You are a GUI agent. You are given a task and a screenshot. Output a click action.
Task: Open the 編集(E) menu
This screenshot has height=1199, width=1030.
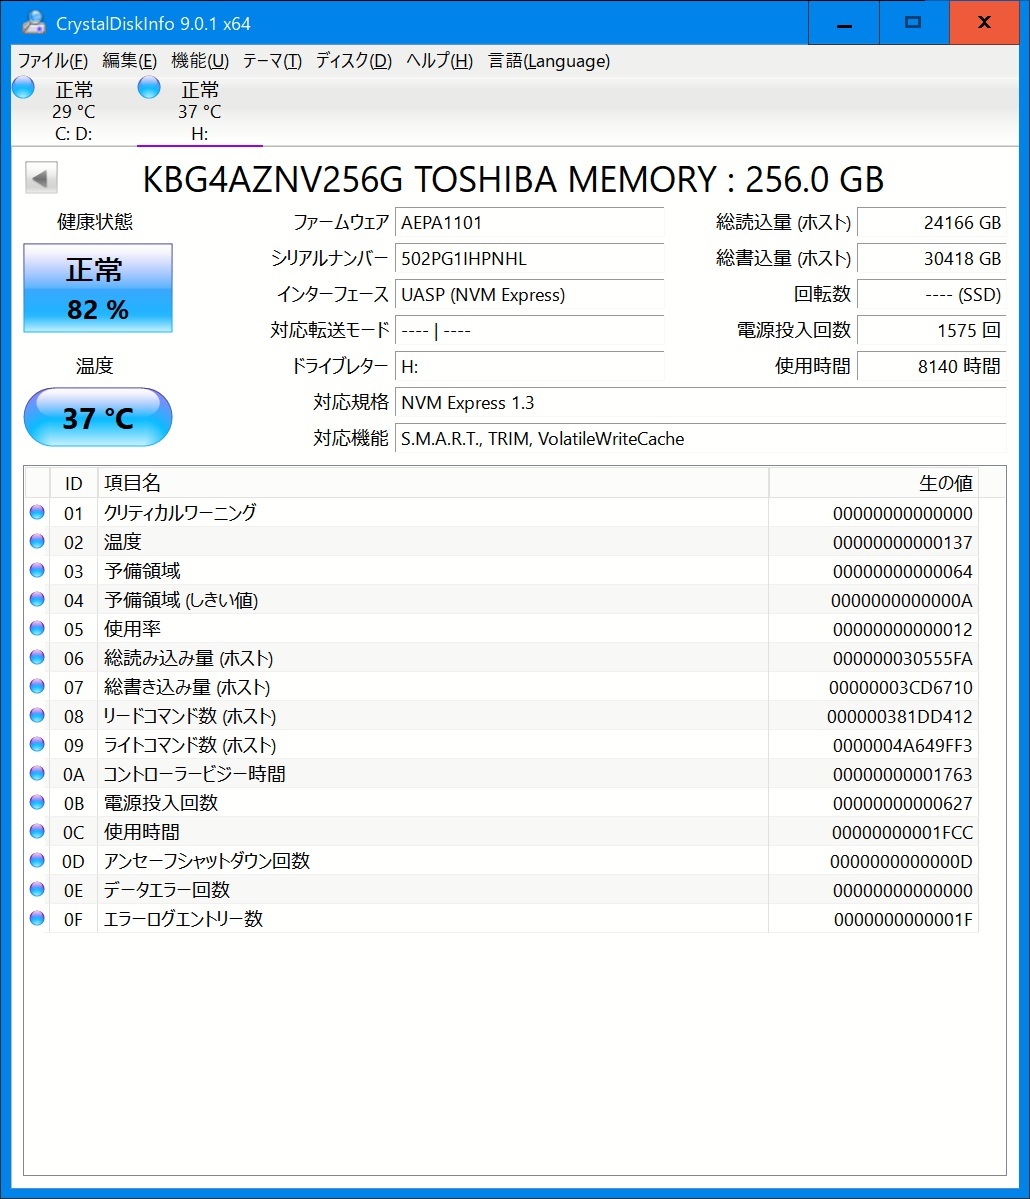(130, 60)
